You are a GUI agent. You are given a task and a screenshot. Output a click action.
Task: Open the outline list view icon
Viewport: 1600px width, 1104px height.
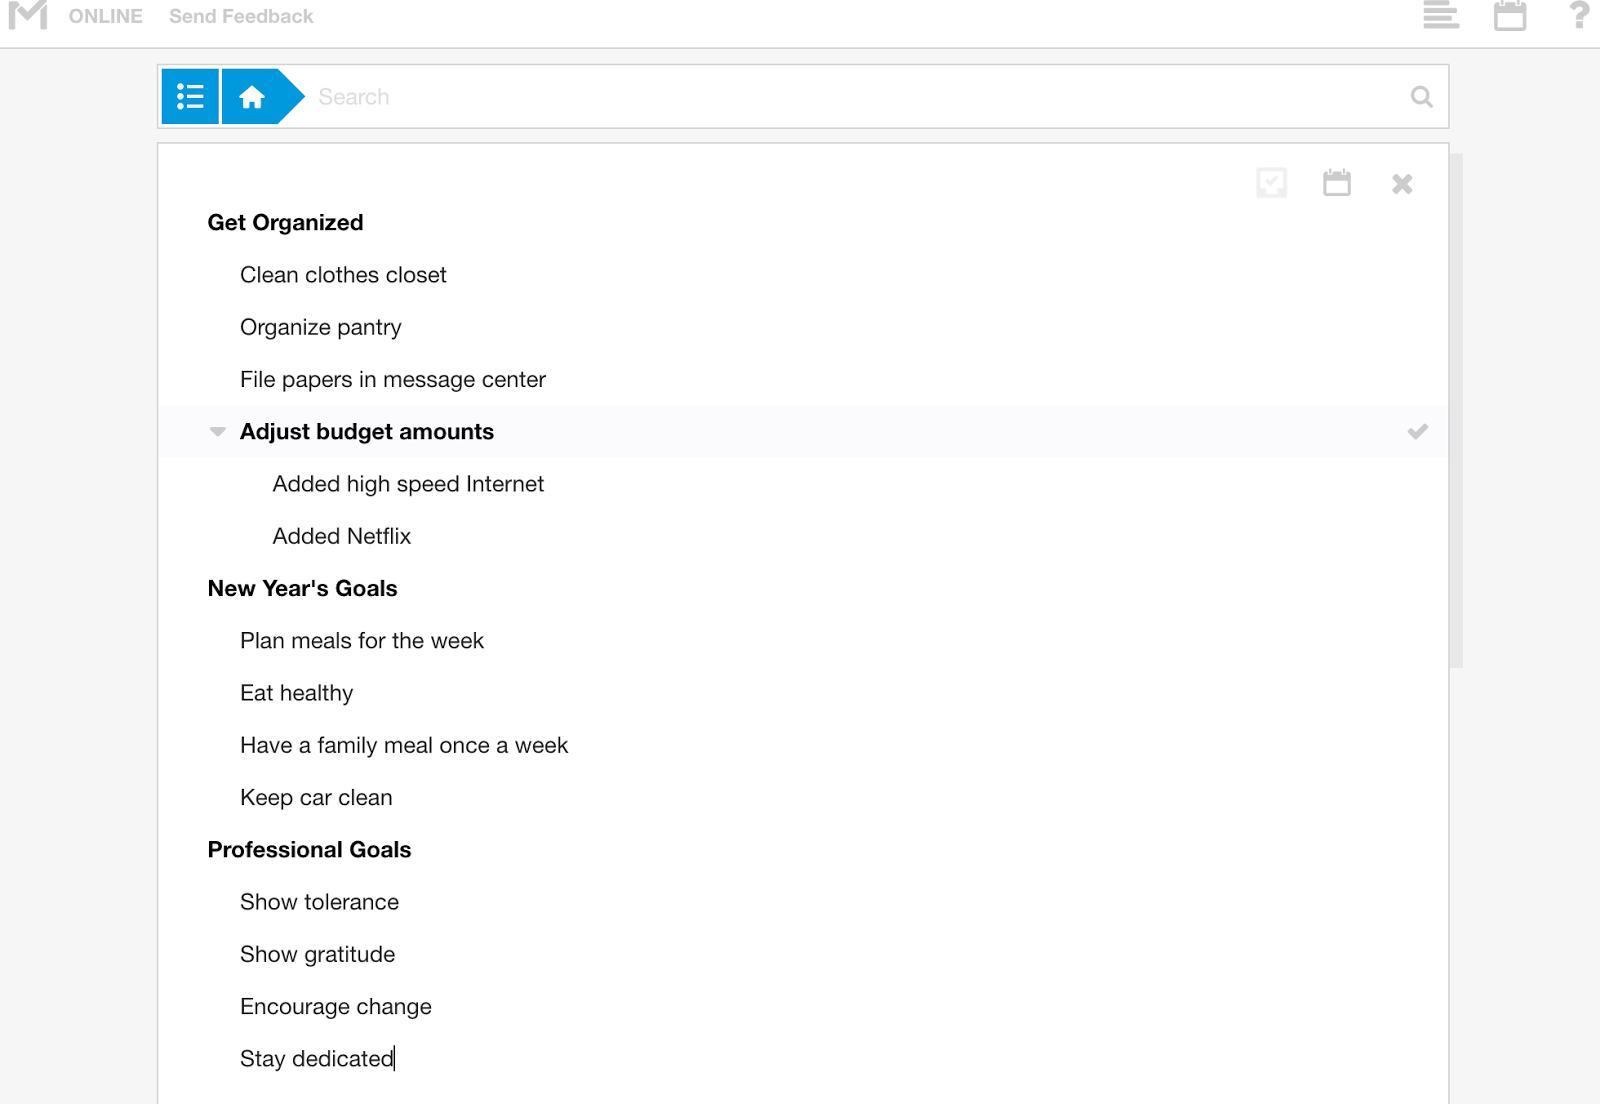[x=190, y=97]
